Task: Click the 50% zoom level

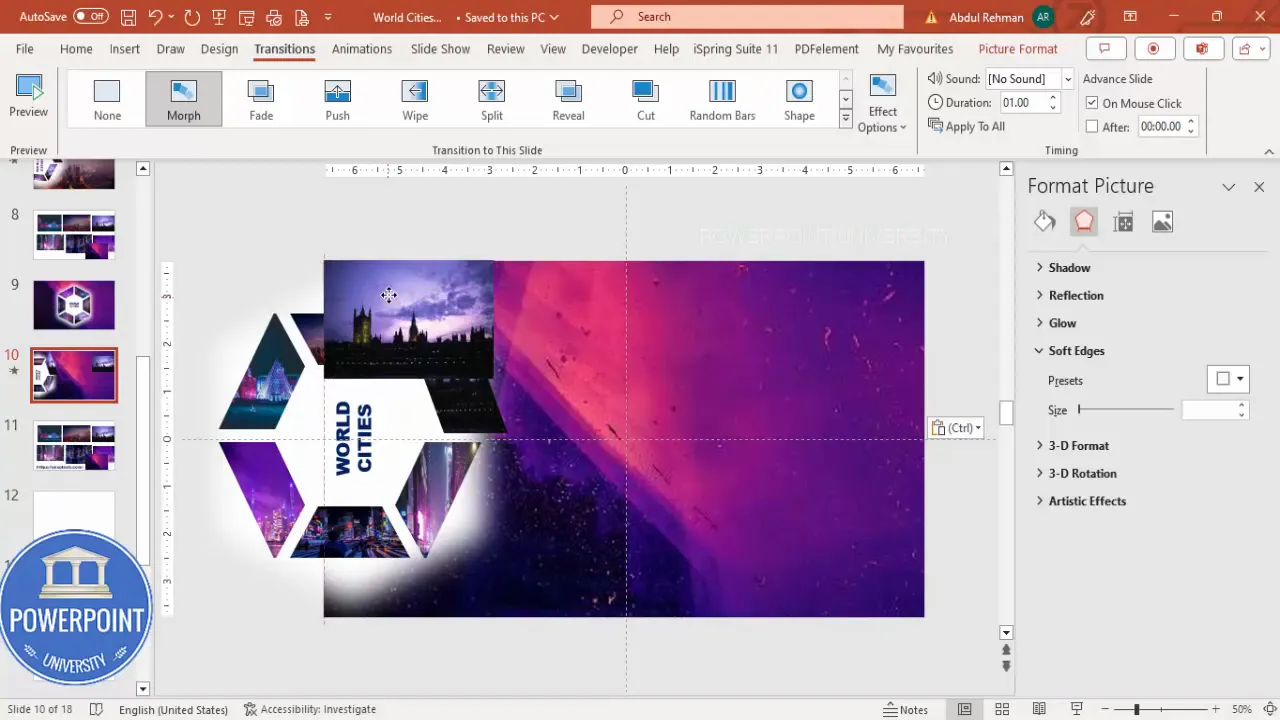Action: (x=1242, y=709)
